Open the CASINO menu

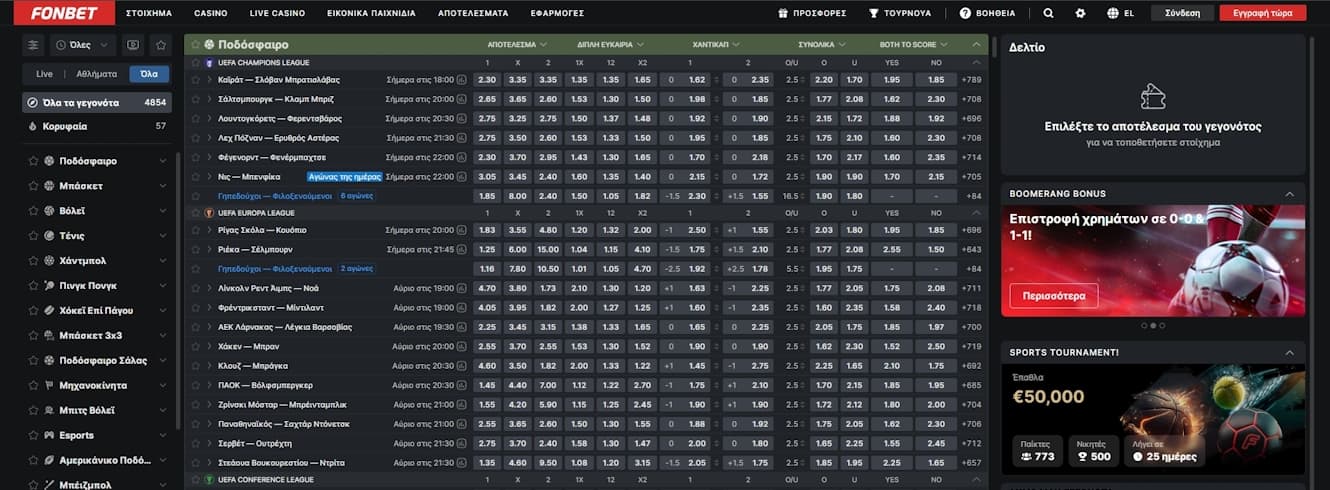[x=210, y=14]
